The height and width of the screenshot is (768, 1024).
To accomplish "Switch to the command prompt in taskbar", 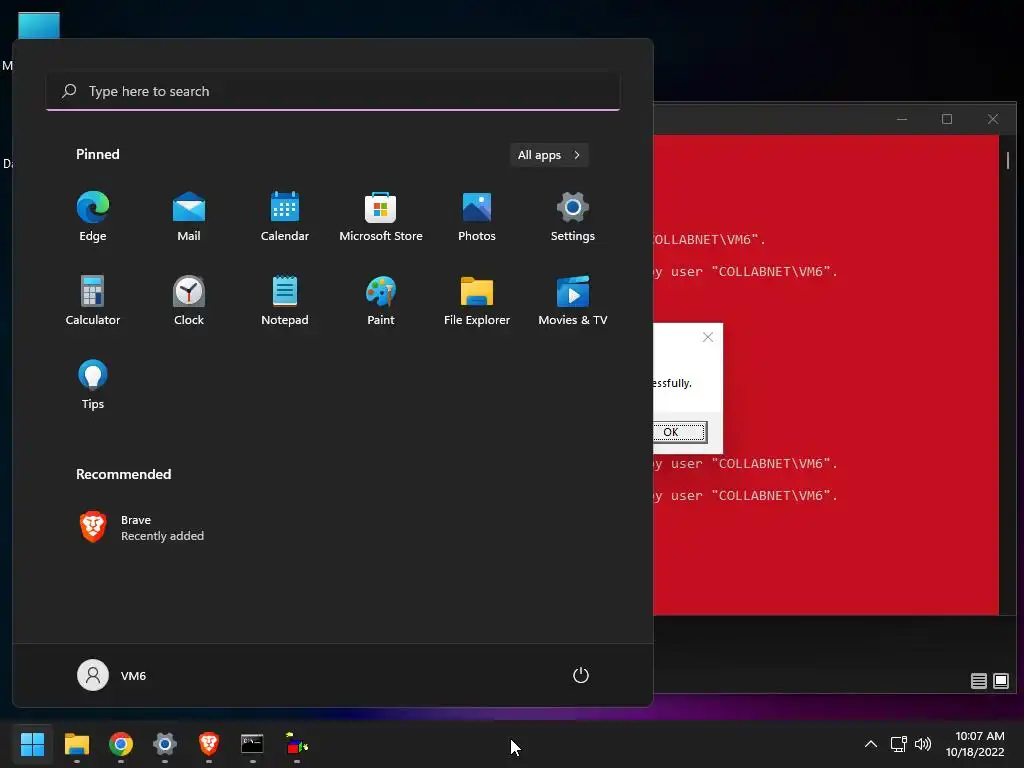I will [252, 744].
